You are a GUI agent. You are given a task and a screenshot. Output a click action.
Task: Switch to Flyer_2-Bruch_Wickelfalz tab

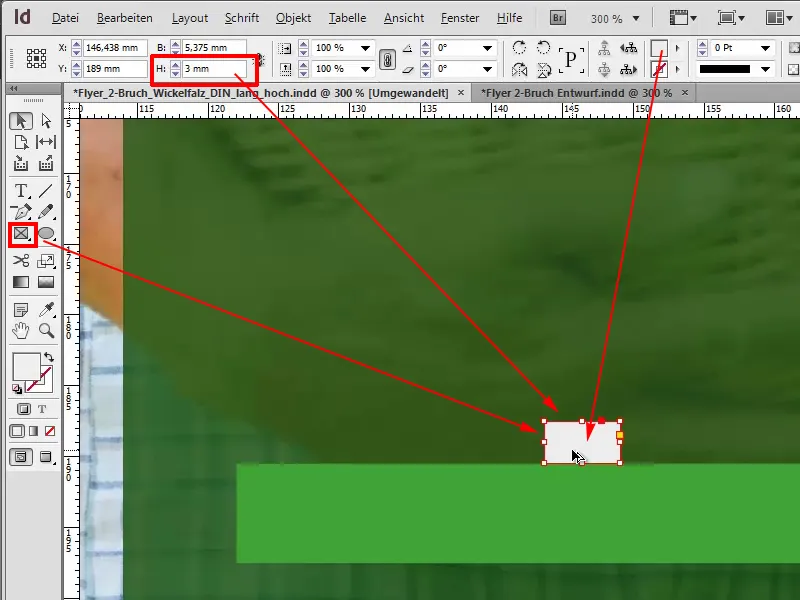tap(261, 93)
